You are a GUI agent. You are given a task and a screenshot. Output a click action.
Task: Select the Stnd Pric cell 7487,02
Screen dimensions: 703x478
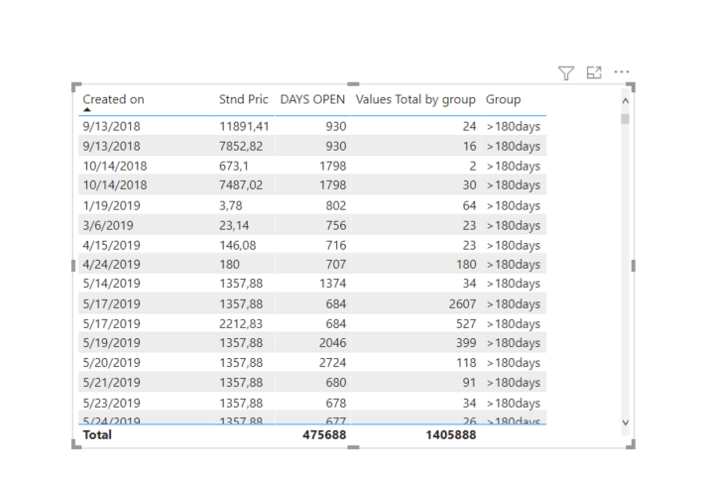[241, 185]
